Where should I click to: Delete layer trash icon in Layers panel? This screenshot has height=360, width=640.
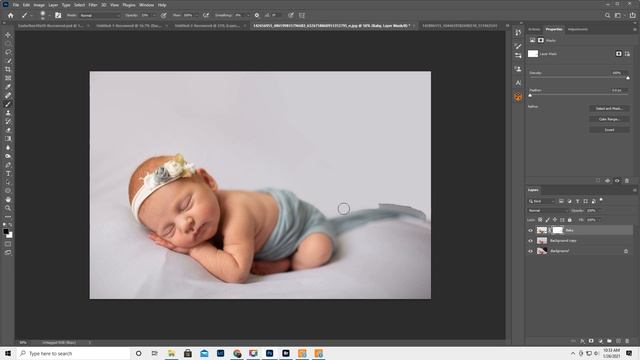(627, 341)
